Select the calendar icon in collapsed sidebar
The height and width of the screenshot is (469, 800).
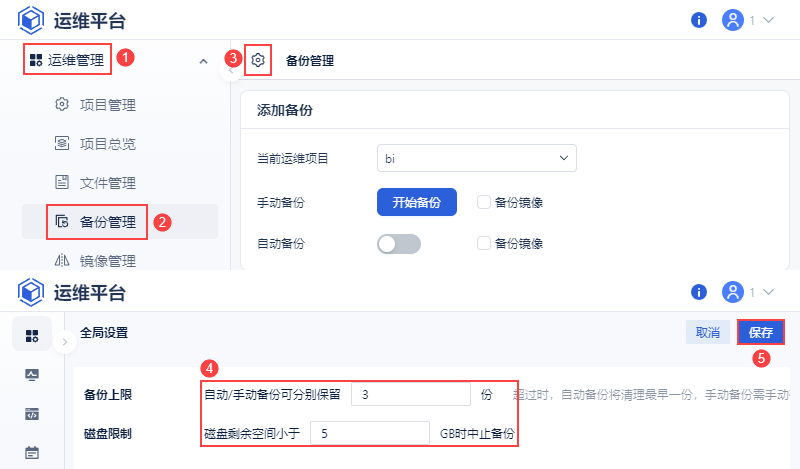(x=32, y=452)
